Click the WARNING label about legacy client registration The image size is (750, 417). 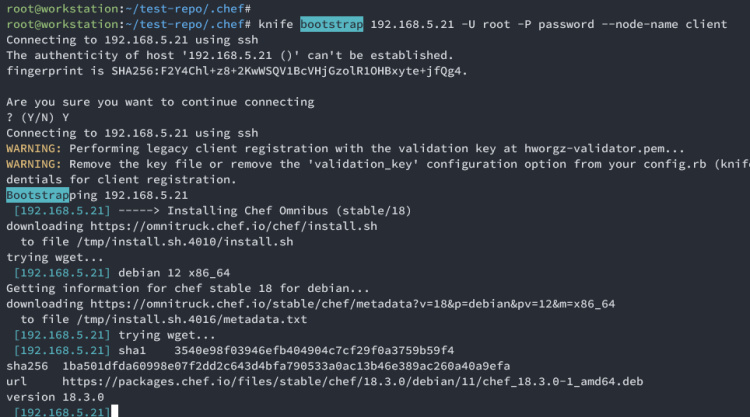coord(34,148)
